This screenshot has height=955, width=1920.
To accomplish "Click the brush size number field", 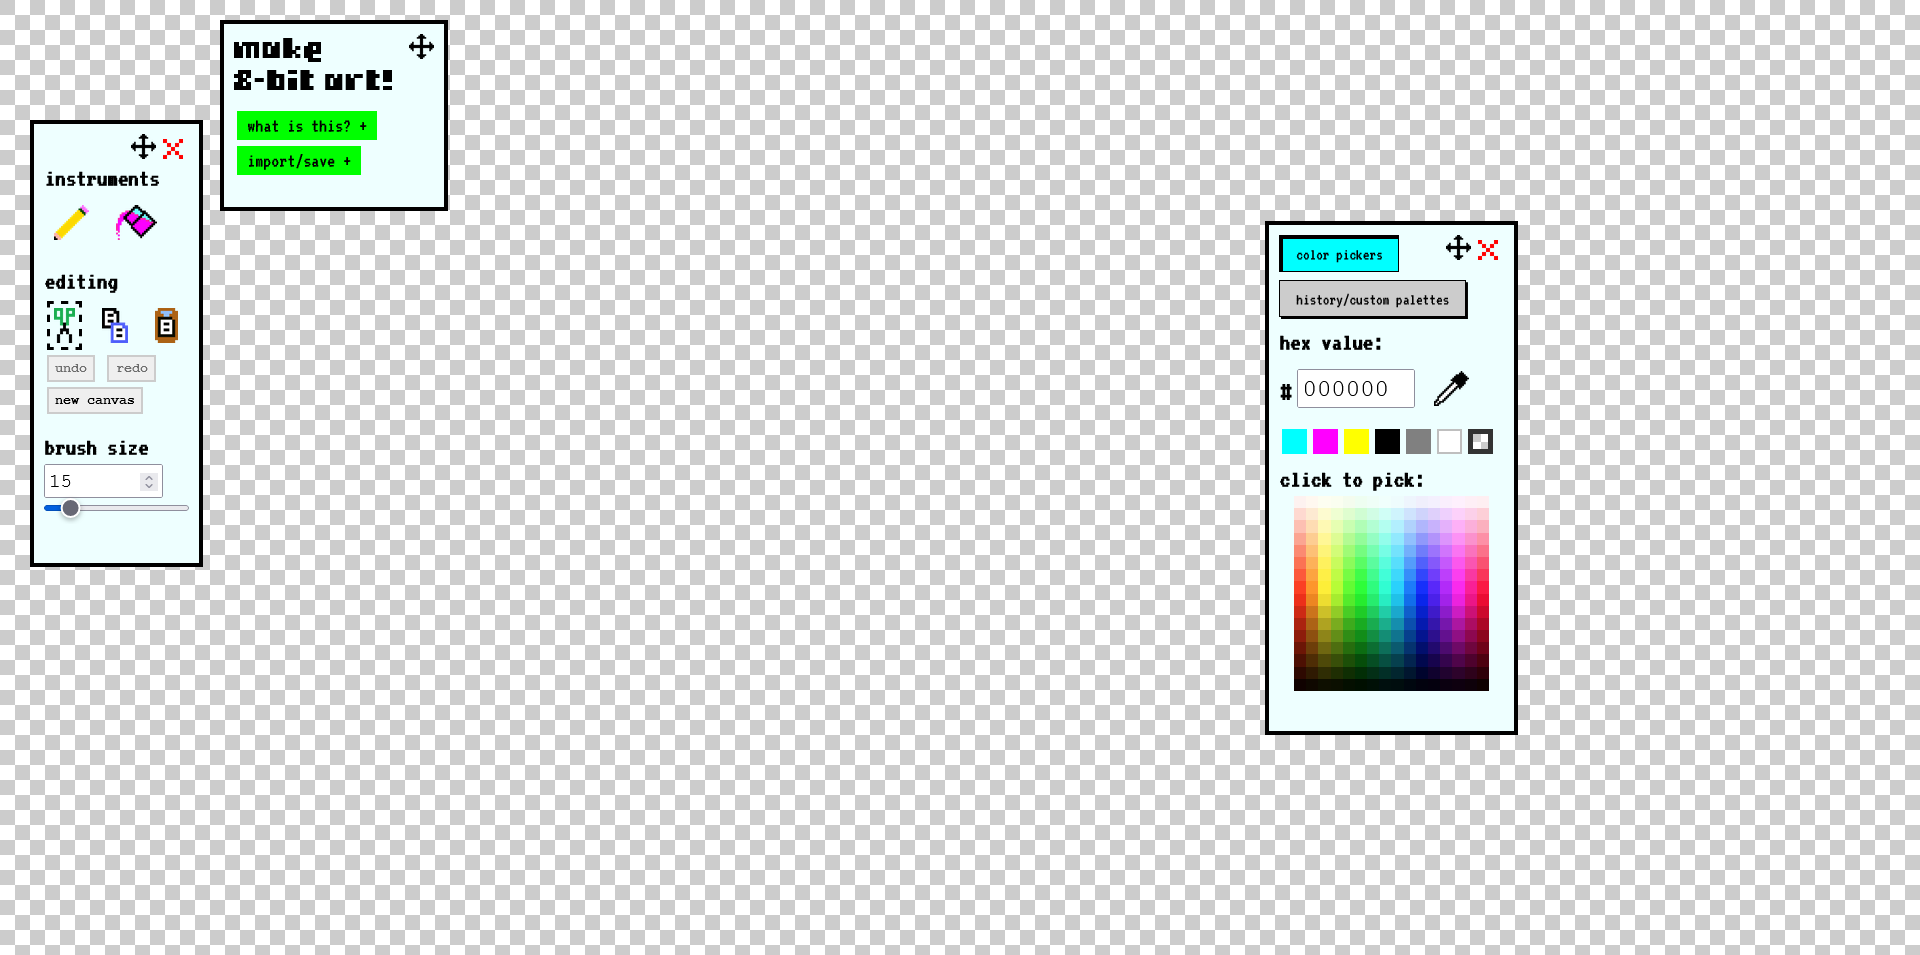I will click(x=103, y=481).
